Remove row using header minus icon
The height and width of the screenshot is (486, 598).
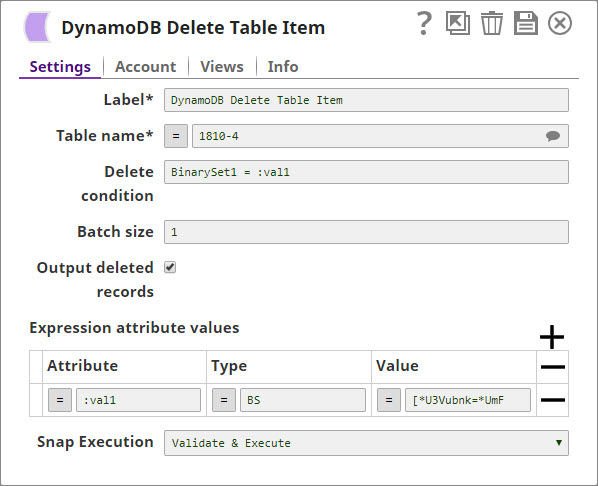pyautogui.click(x=553, y=367)
